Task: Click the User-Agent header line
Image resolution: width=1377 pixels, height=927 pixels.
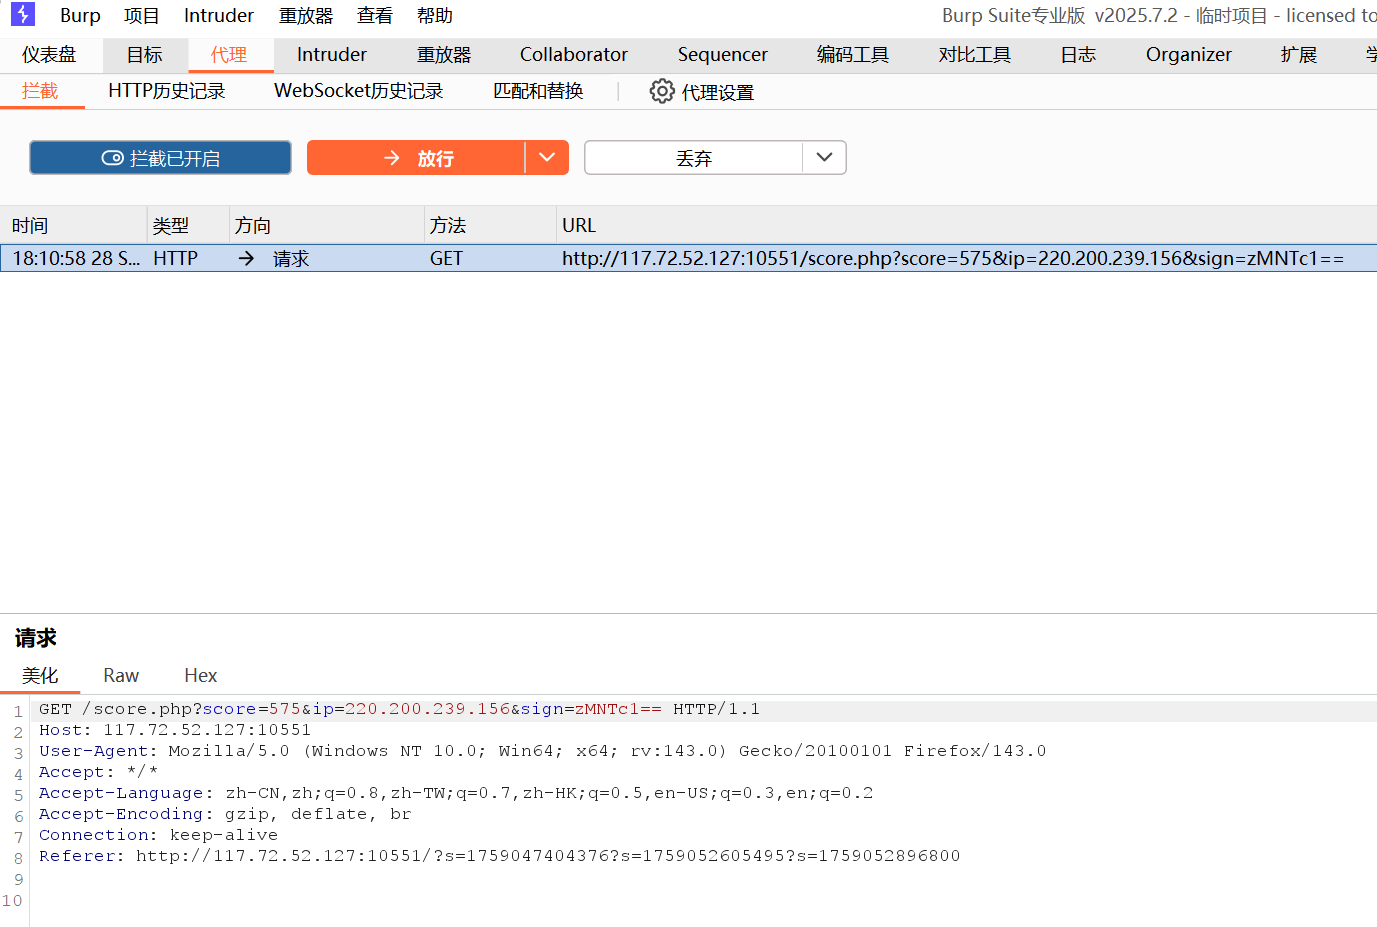Action: [543, 751]
